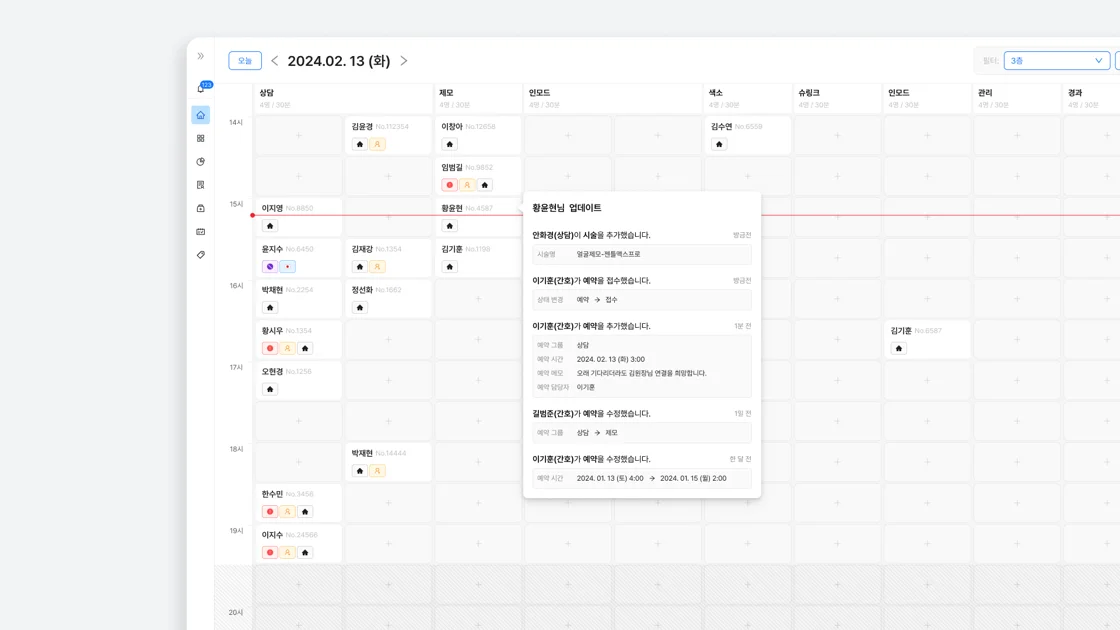Screen dimensions: 1120x630
Task: Select the 슈링크 column header
Action: coord(810,93)
